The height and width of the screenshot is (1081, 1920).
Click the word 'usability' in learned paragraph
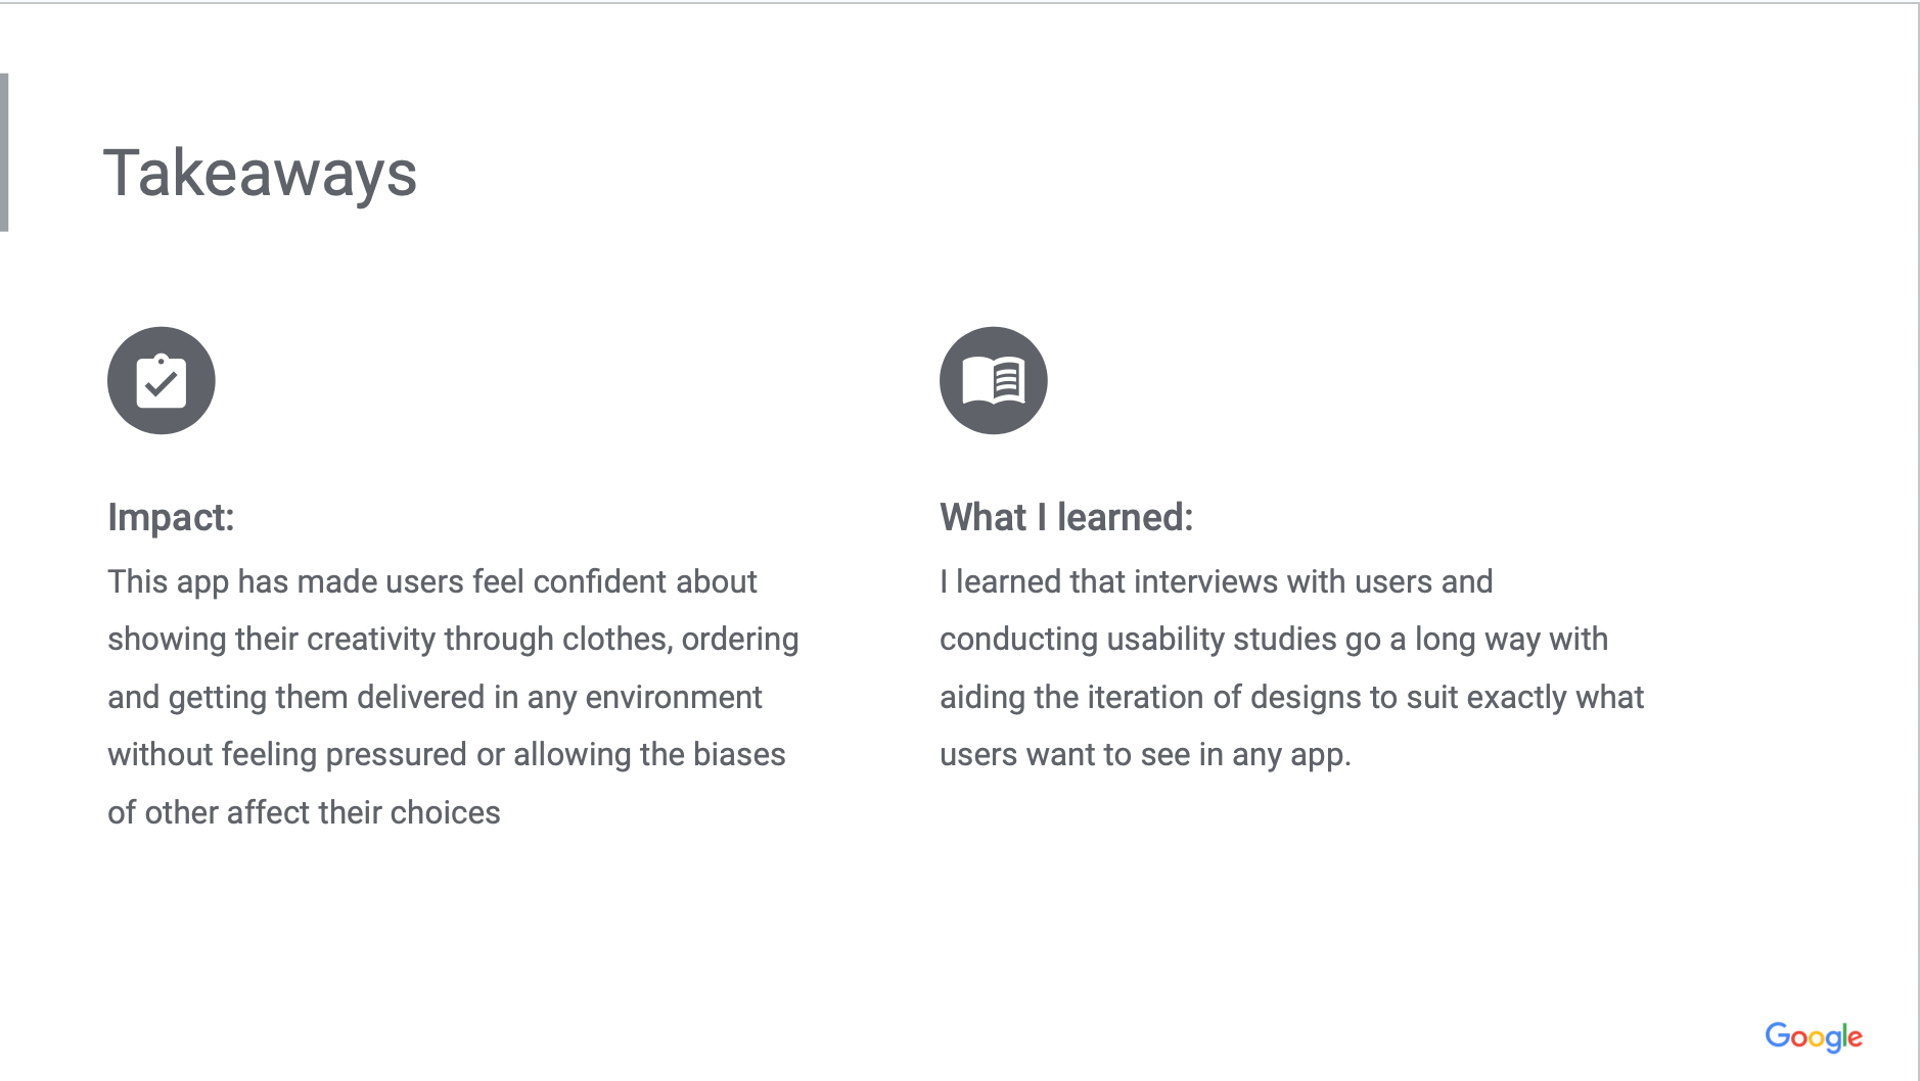(x=1165, y=639)
